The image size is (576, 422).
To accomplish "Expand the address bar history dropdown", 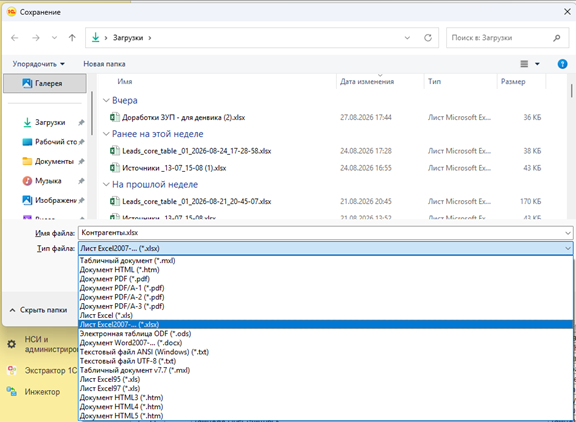I will [x=407, y=38].
